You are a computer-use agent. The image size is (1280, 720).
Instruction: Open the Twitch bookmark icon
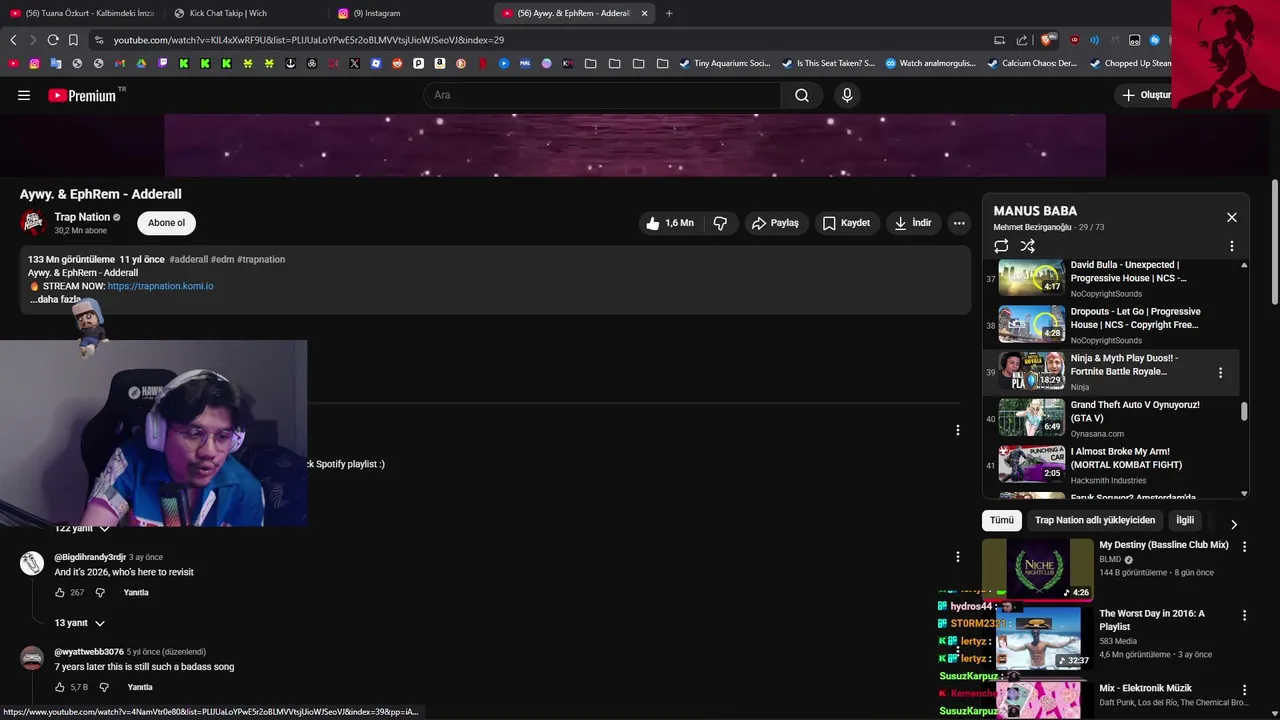[x=163, y=63]
